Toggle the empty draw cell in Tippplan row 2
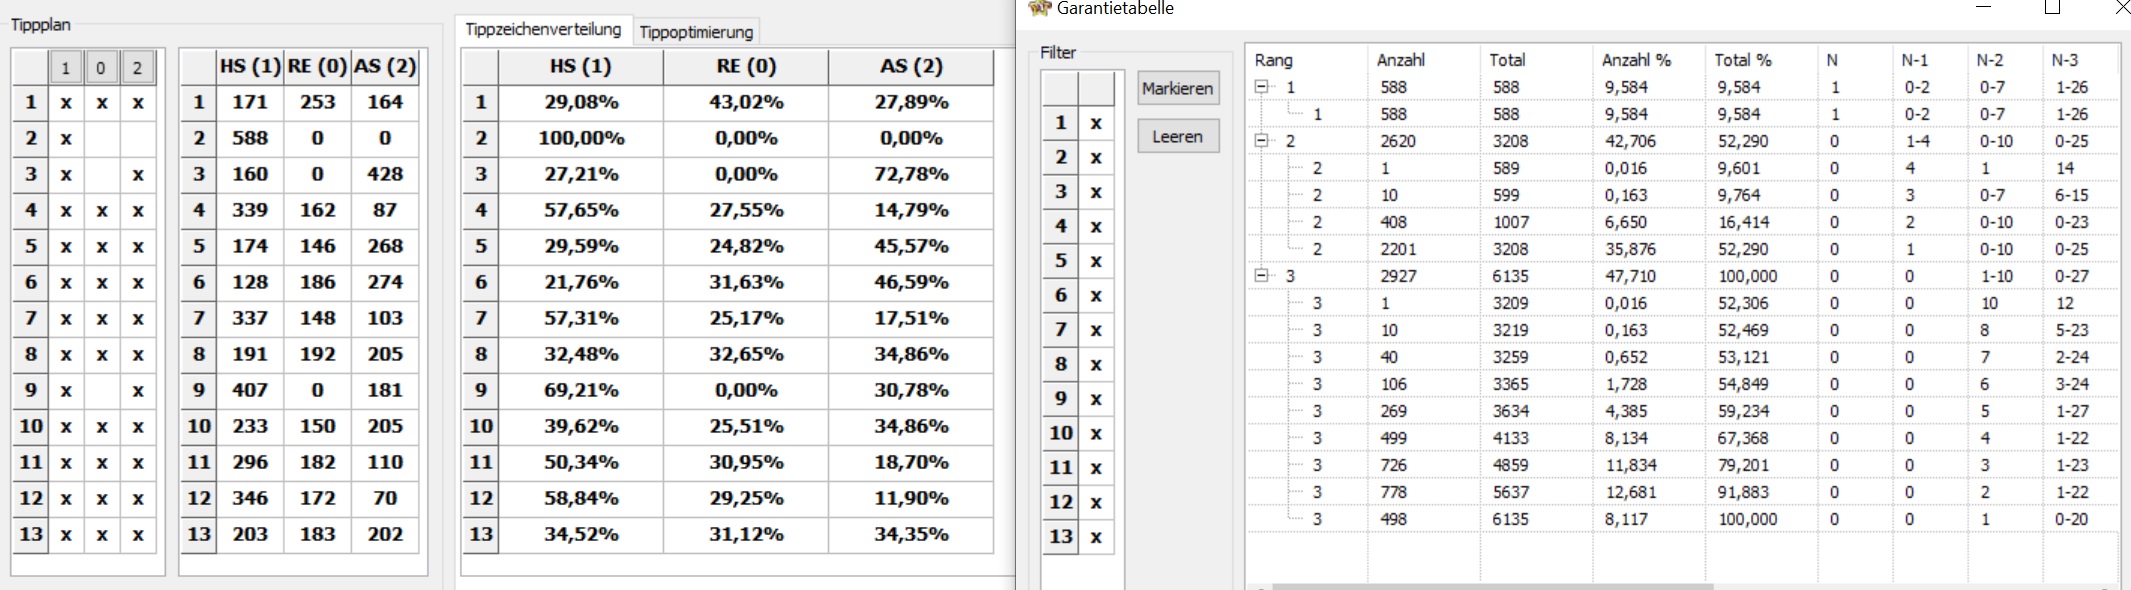The image size is (2131, 590). (101, 138)
